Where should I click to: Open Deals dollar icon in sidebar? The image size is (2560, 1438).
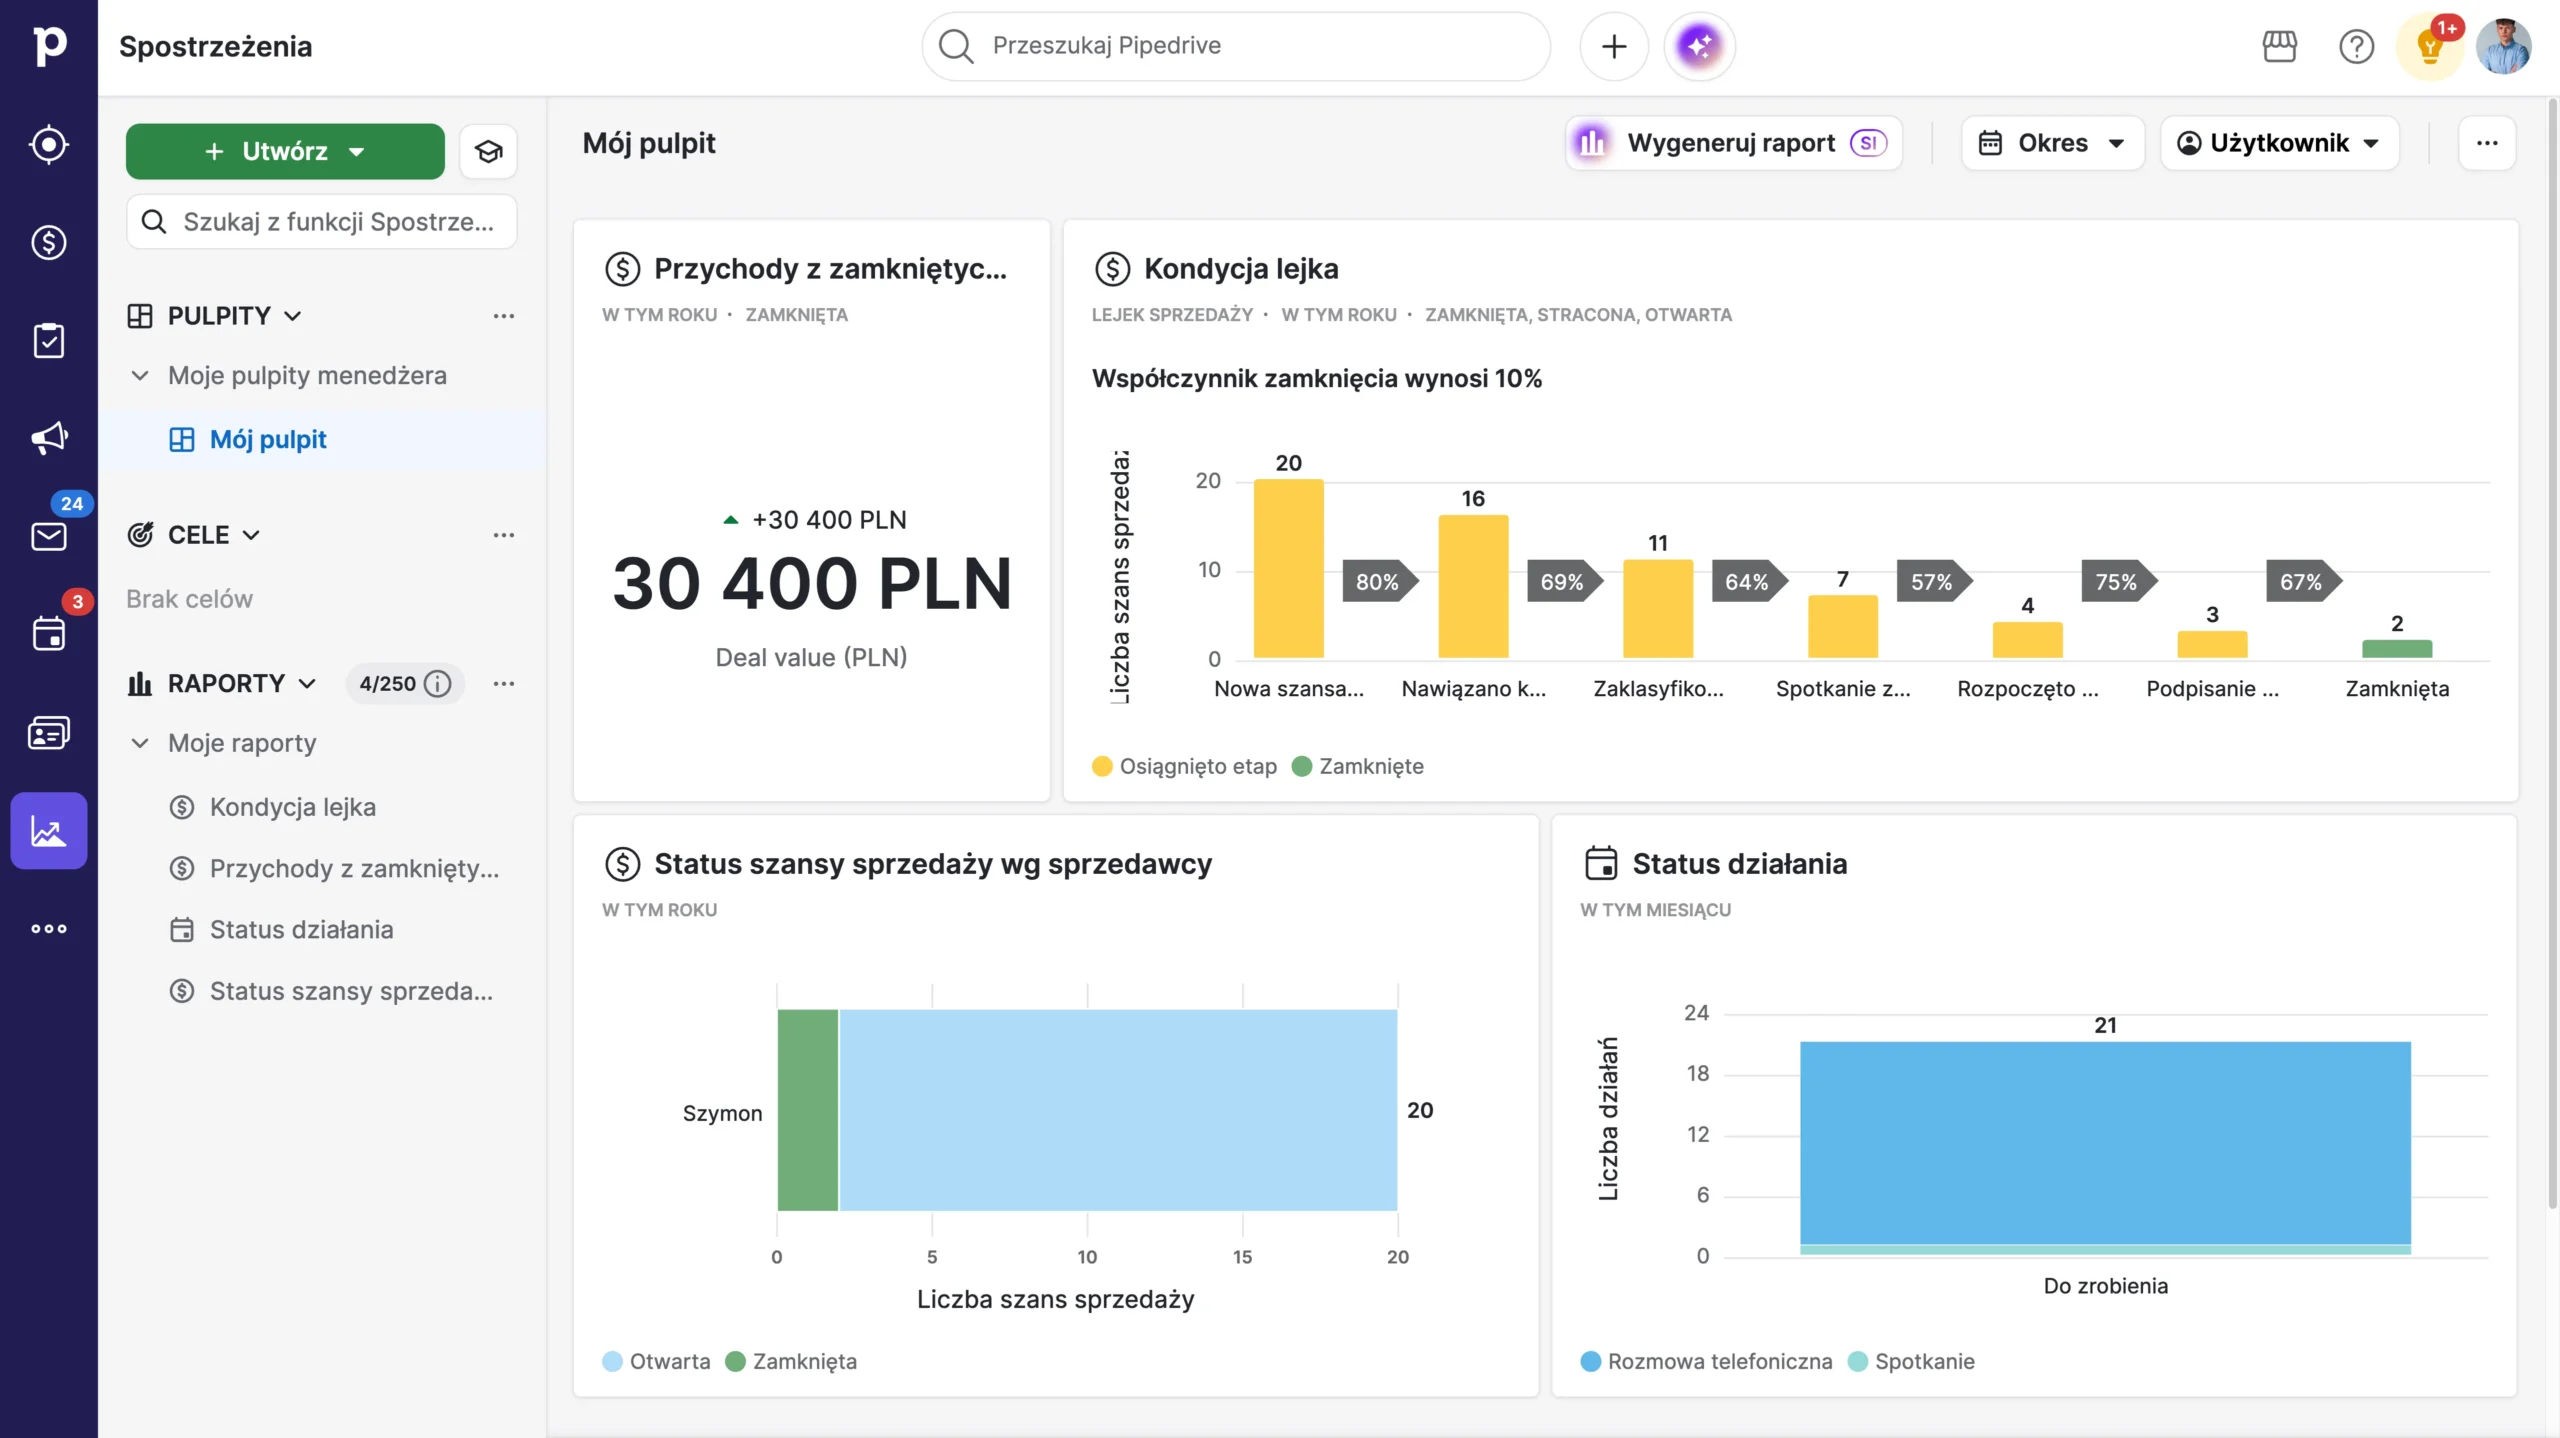[49, 242]
